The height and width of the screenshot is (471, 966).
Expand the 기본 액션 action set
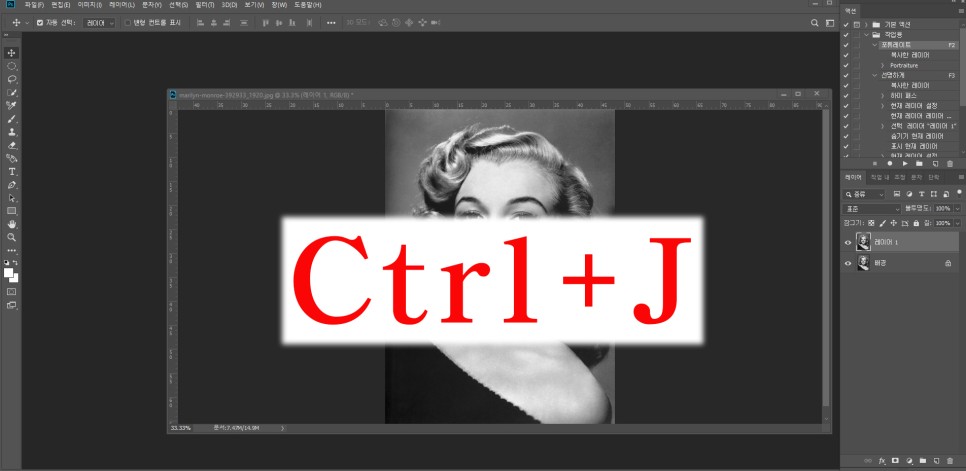point(866,25)
